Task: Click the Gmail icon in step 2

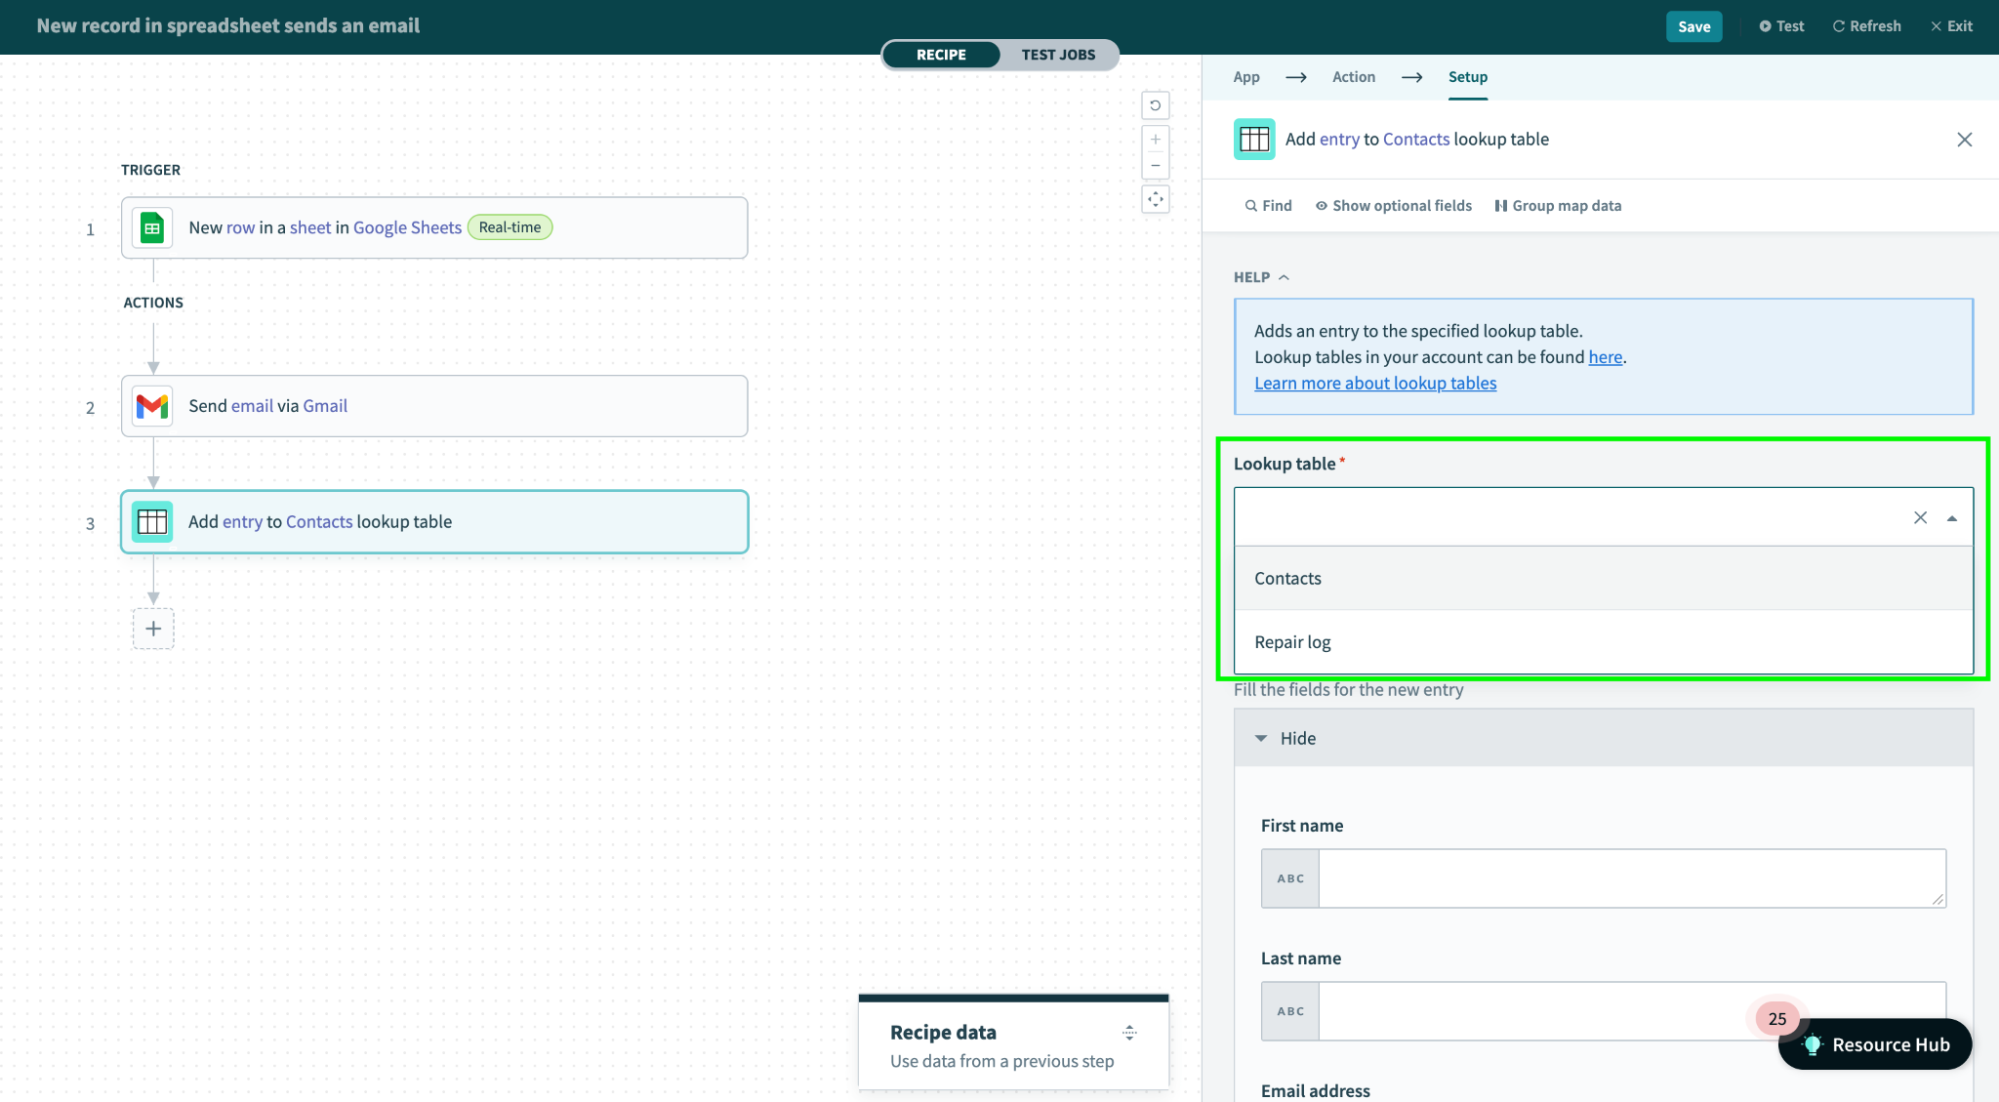Action: pos(152,406)
